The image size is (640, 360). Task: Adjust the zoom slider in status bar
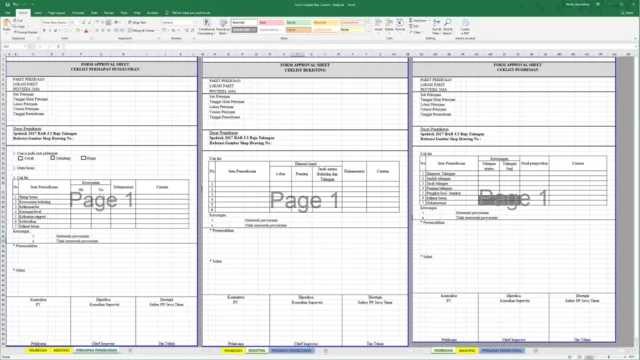coord(609,357)
